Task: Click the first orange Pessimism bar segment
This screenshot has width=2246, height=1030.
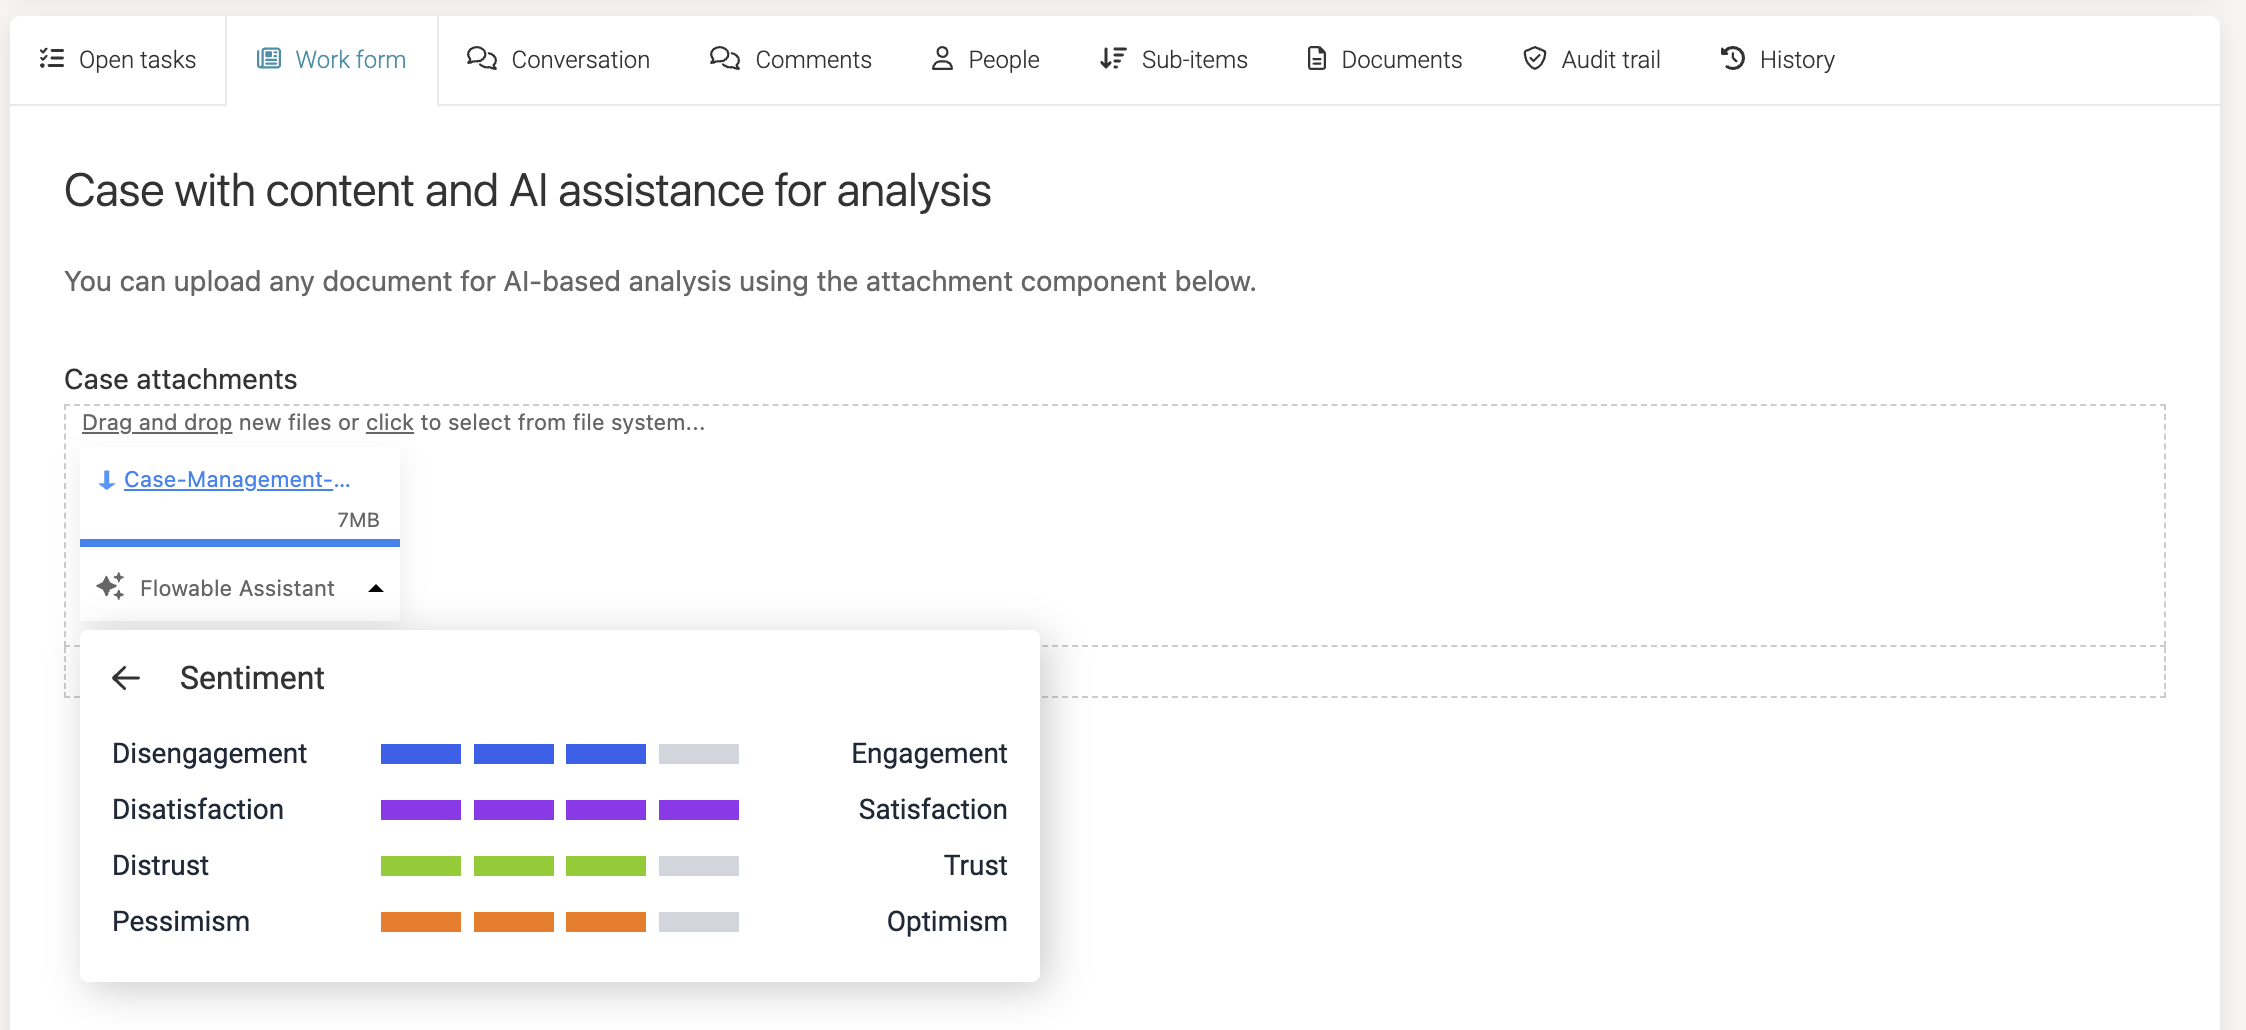Action: pos(421,922)
